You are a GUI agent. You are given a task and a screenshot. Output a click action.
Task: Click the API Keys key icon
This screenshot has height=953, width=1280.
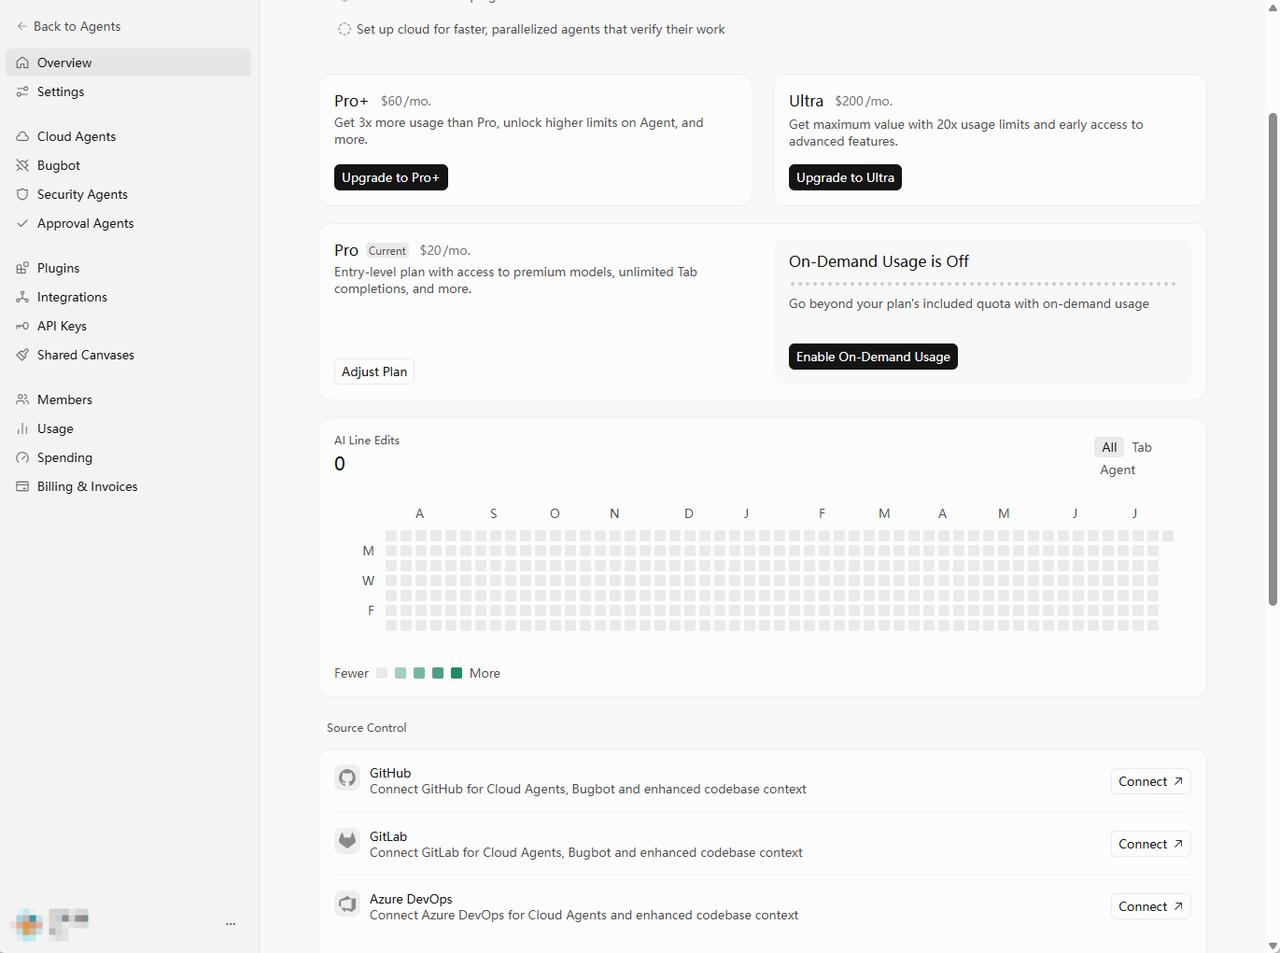point(22,326)
